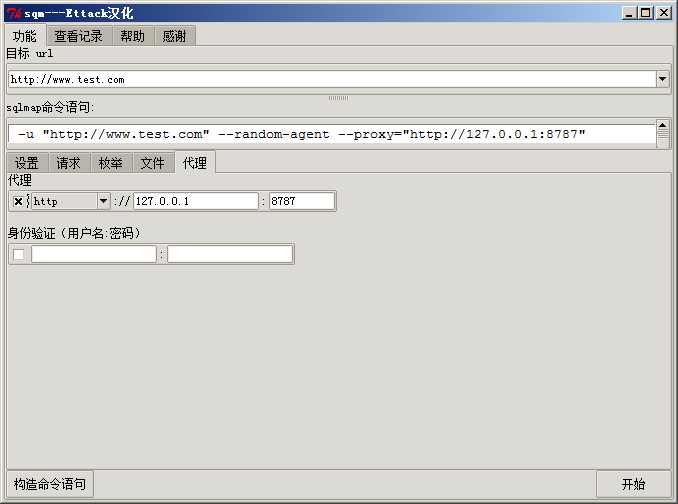The image size is (678, 504).
Task: Open the 设置 sub-tab
Action: (x=27, y=163)
